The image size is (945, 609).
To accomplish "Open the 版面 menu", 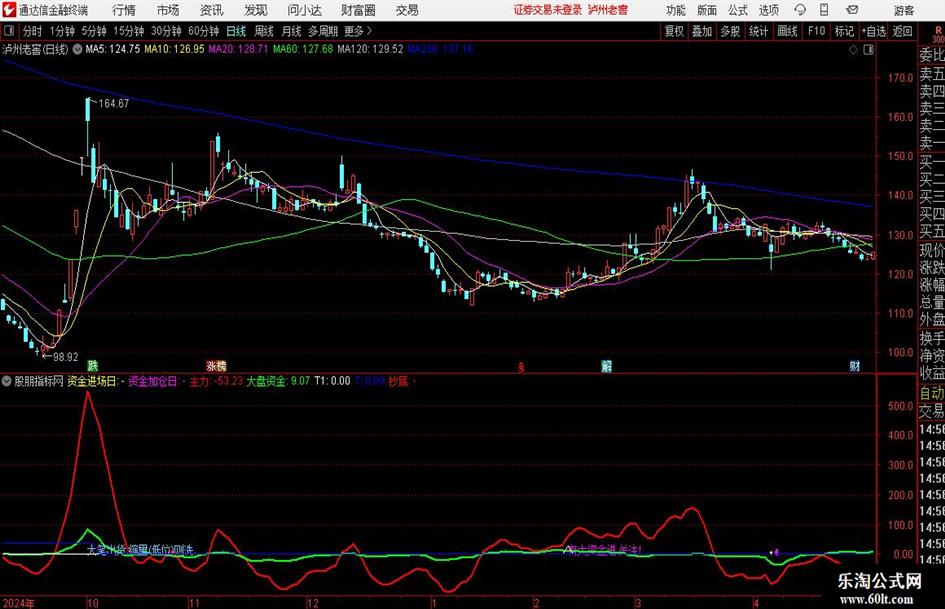I will [x=706, y=10].
